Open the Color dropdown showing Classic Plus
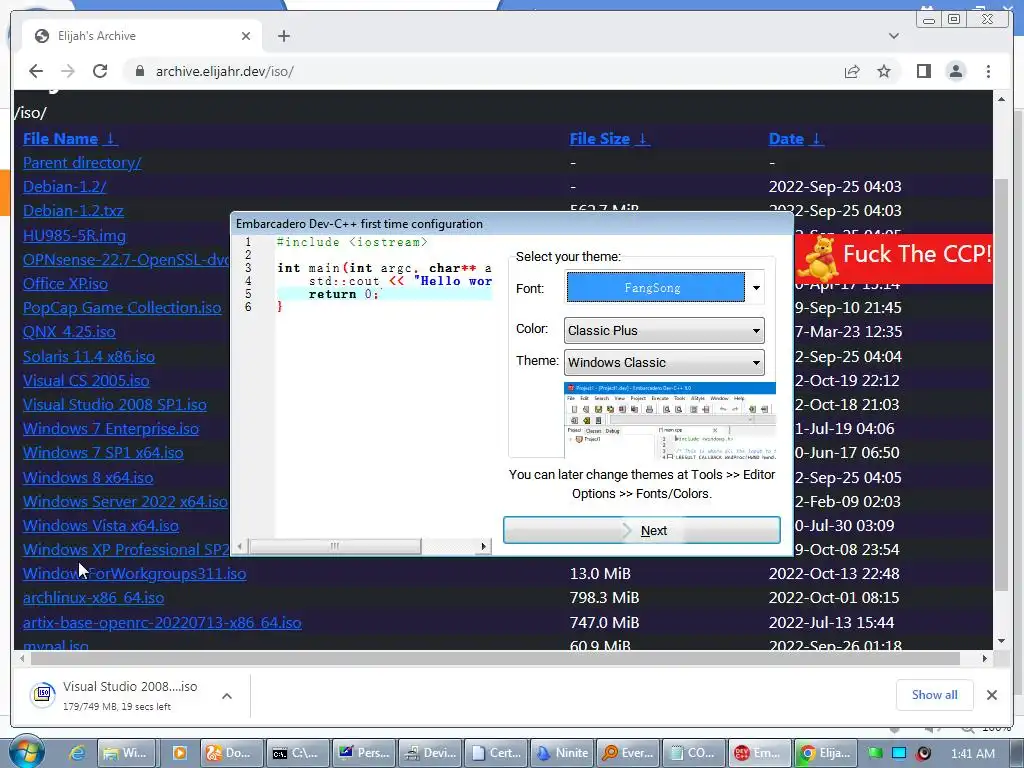Image resolution: width=1024 pixels, height=768 pixels. (x=664, y=330)
